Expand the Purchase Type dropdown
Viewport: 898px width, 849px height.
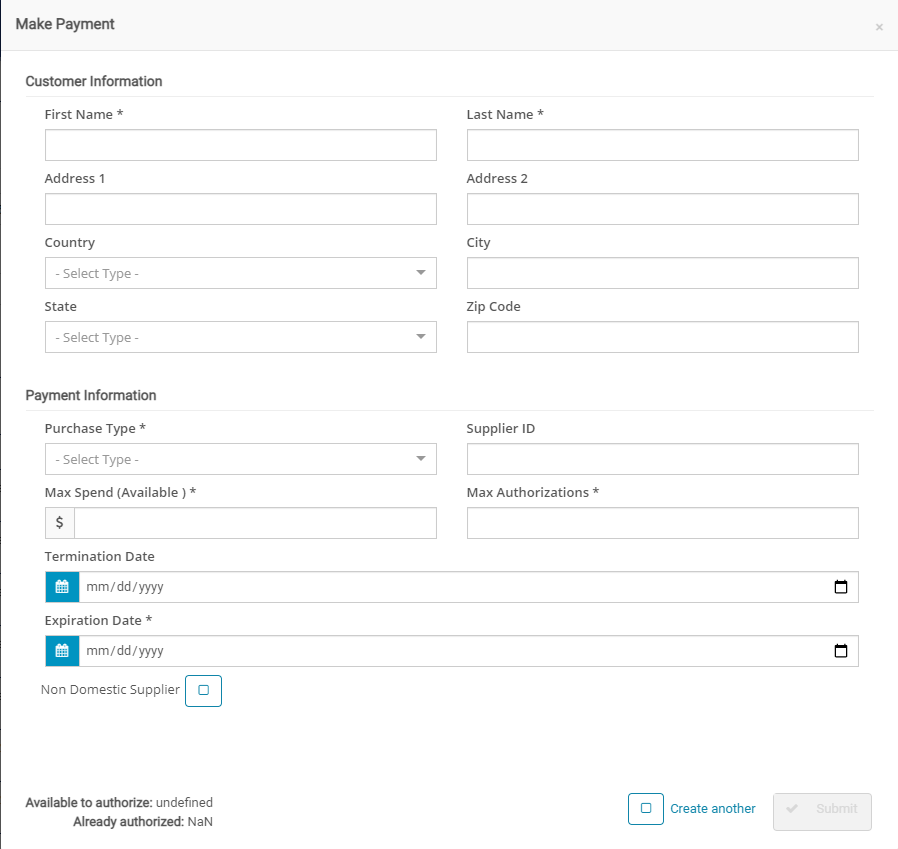[241, 459]
